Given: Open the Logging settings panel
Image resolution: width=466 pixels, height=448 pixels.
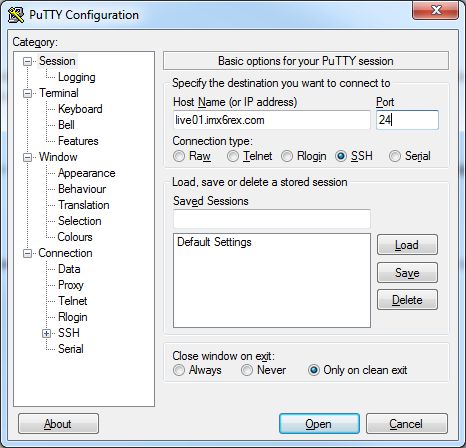Looking at the screenshot, I should pyautogui.click(x=77, y=77).
